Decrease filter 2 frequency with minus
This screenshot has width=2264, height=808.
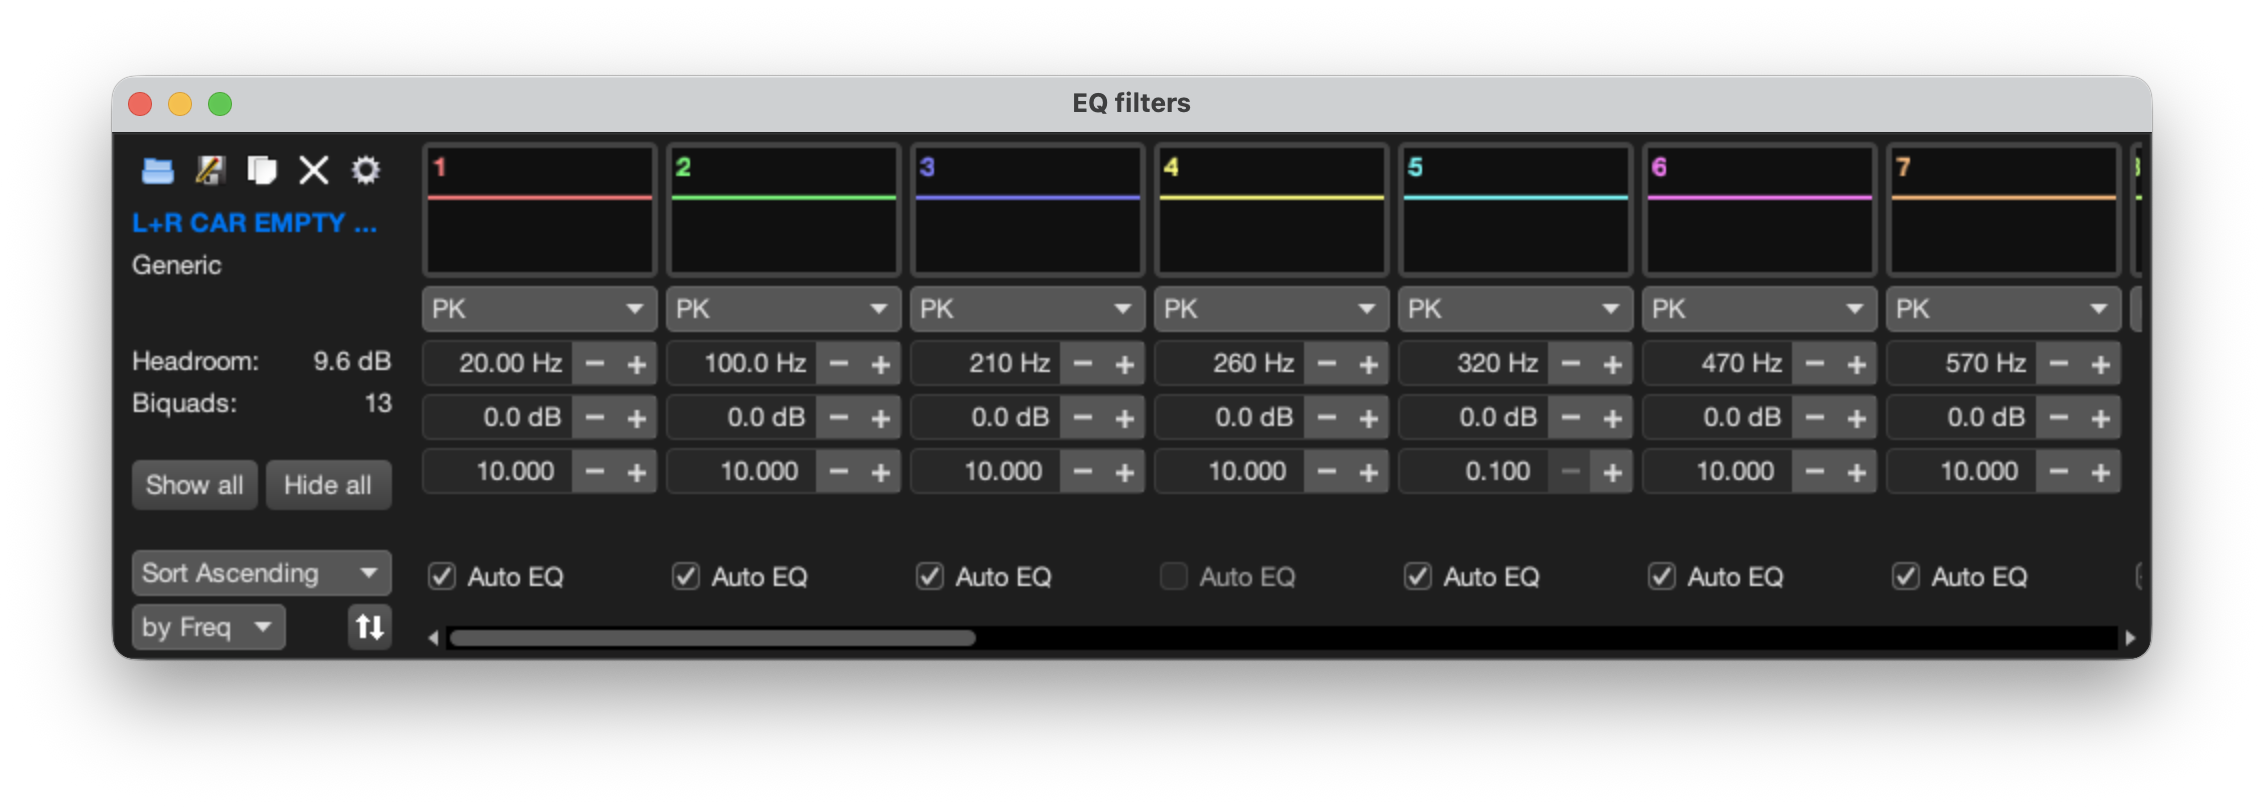pyautogui.click(x=839, y=364)
